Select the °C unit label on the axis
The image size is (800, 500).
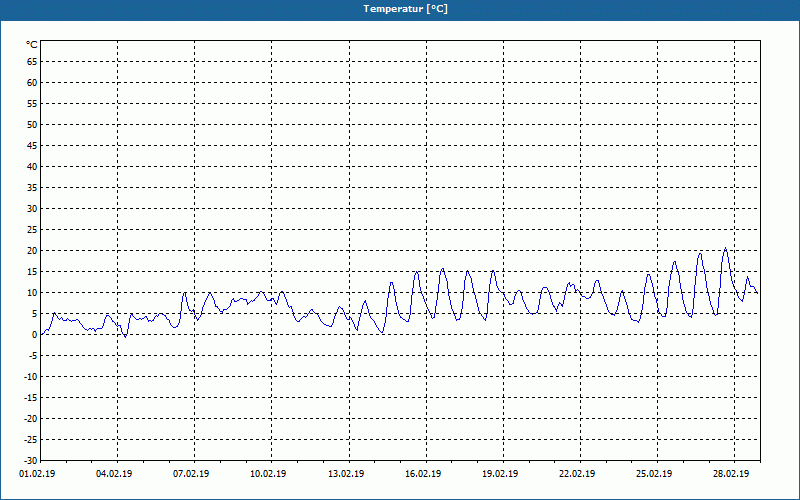[x=32, y=45]
